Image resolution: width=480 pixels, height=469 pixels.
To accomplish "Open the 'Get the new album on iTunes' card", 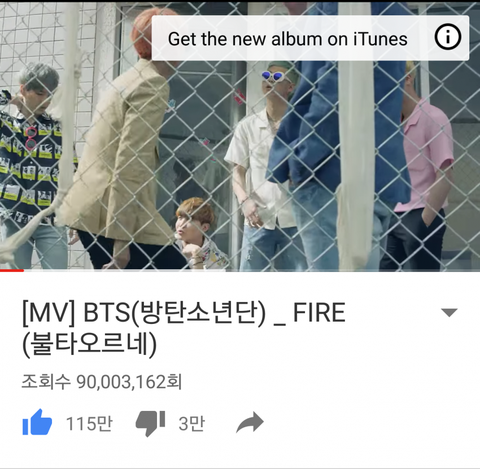I will pyautogui.click(x=310, y=38).
